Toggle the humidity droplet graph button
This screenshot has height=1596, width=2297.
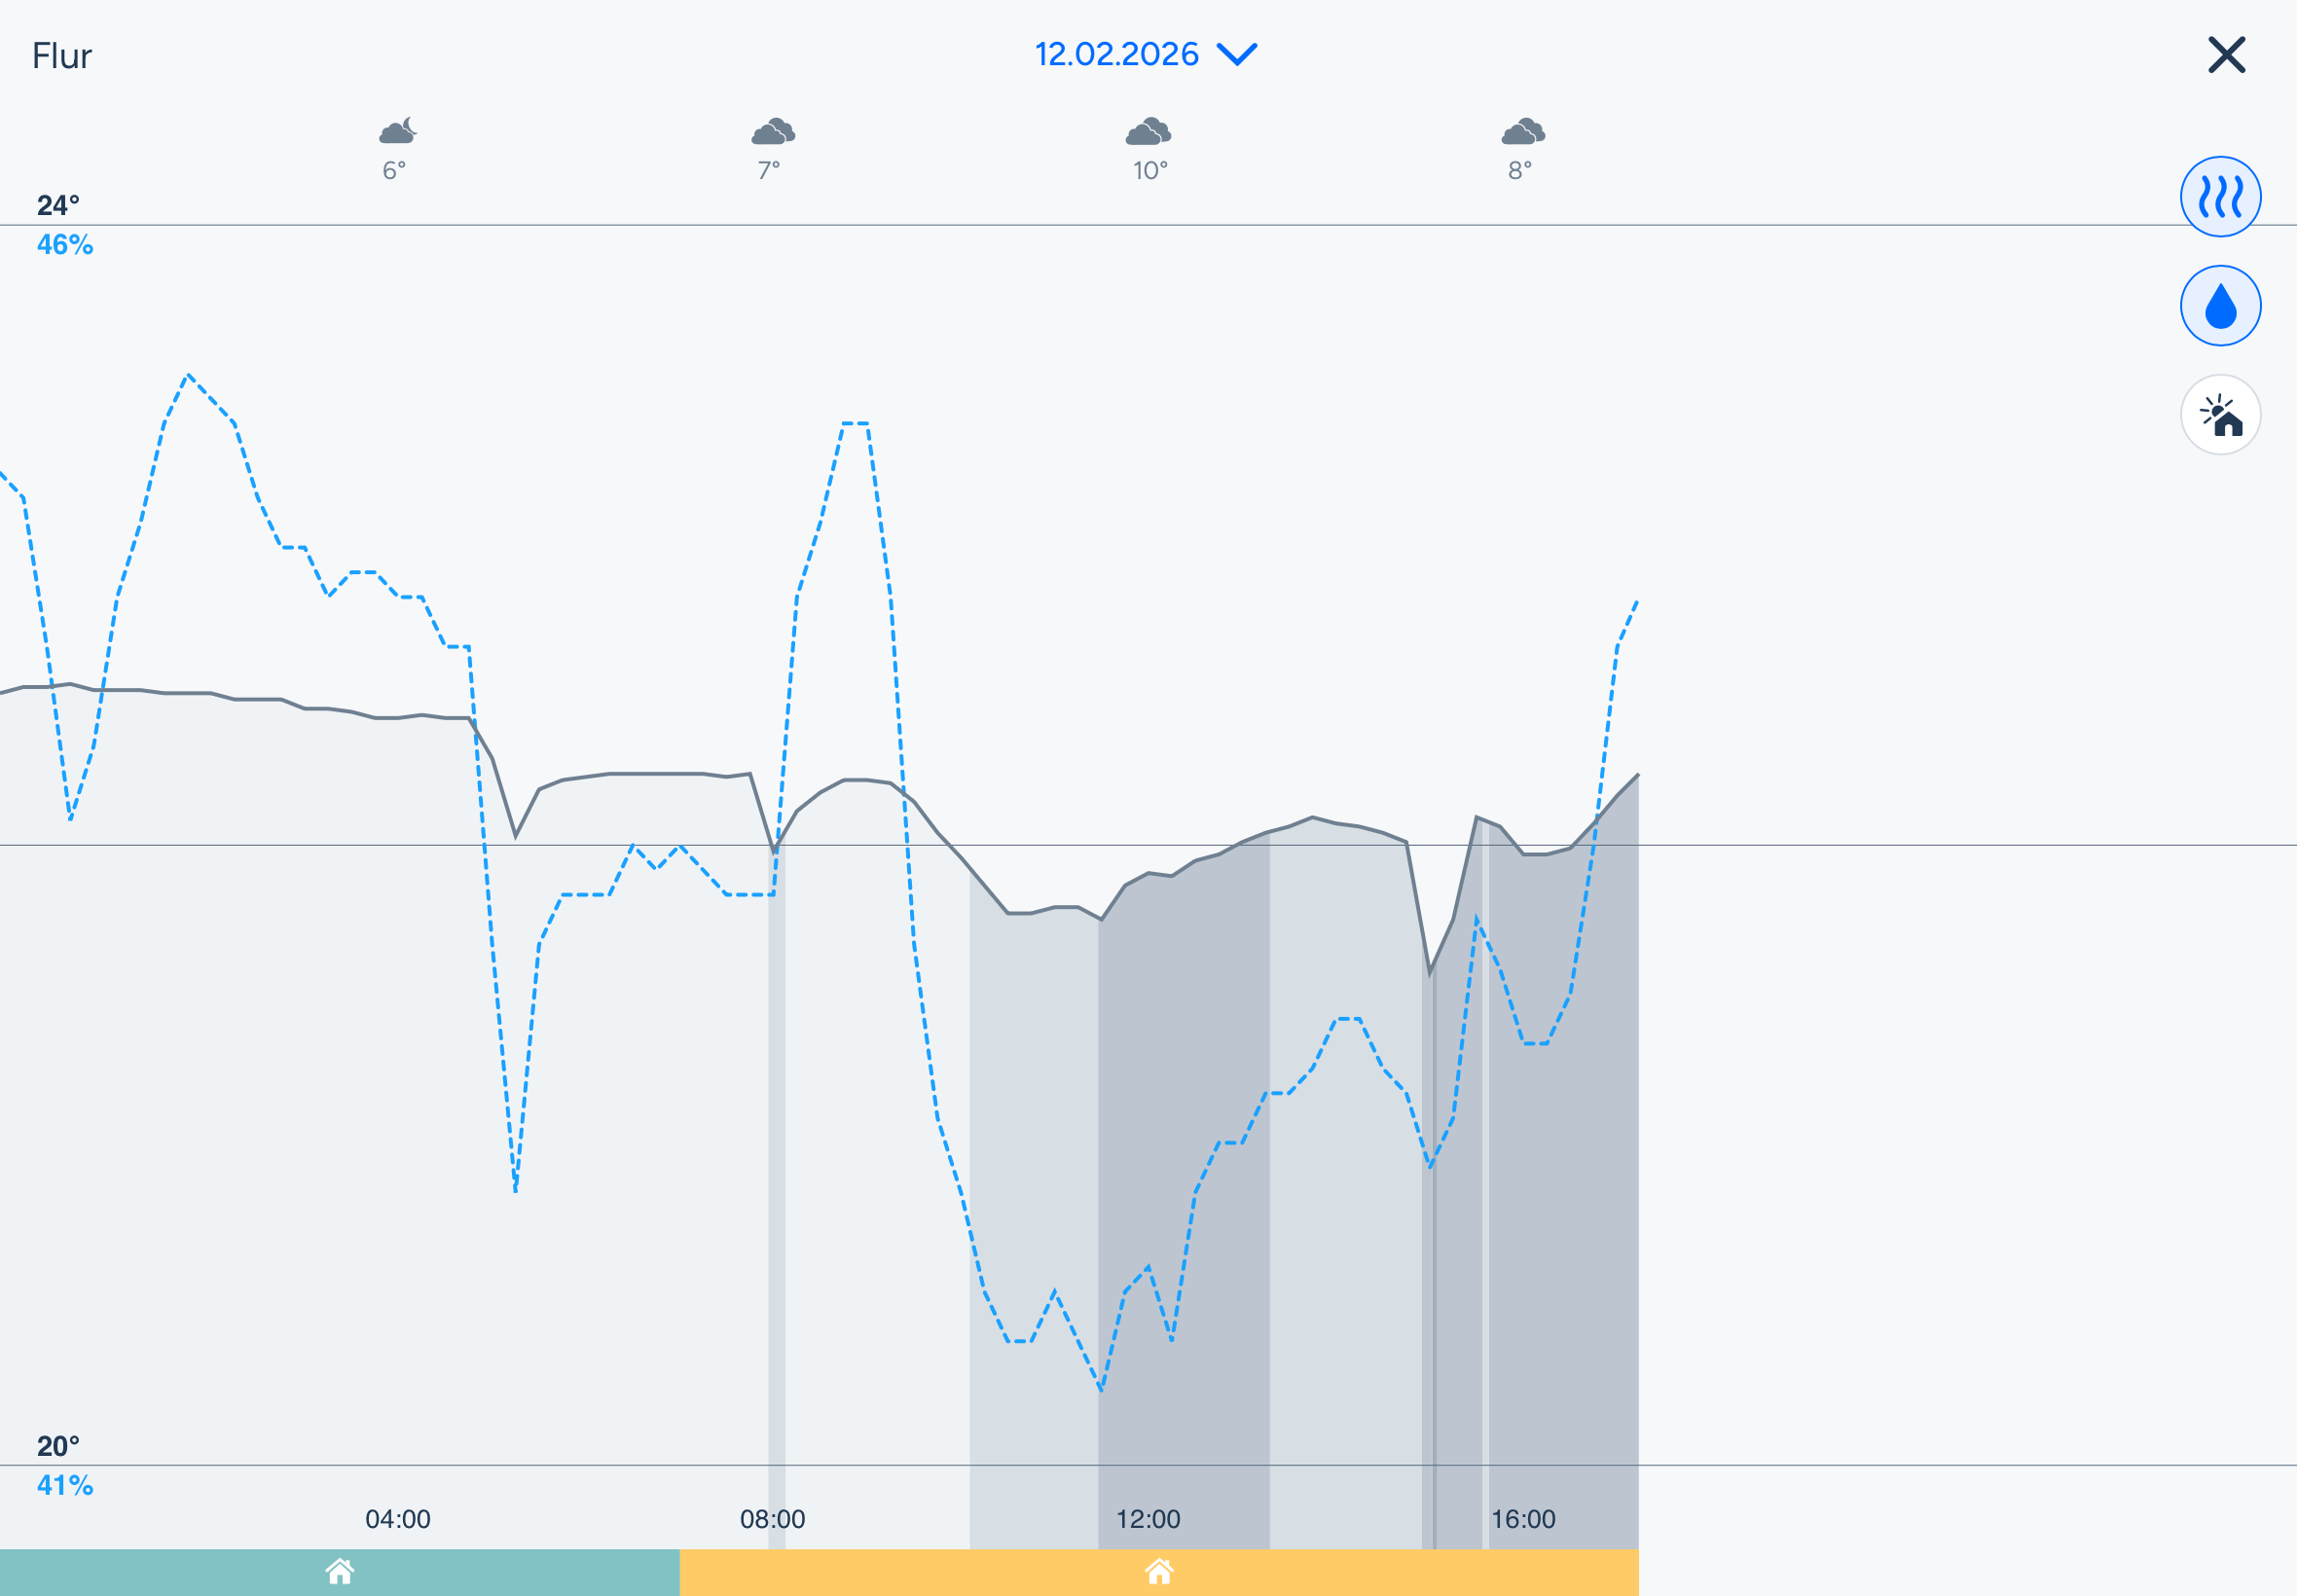[x=2220, y=306]
